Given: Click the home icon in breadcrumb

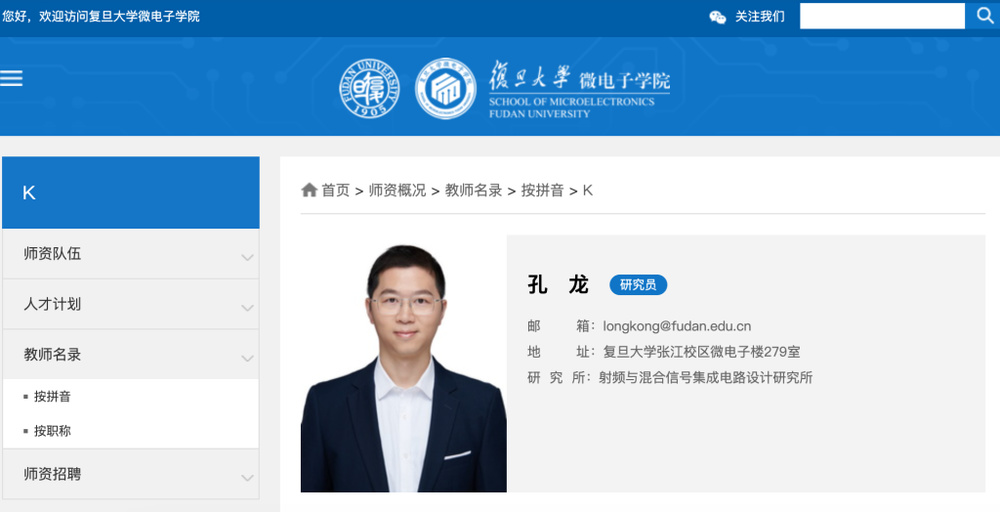Looking at the screenshot, I should (309, 190).
